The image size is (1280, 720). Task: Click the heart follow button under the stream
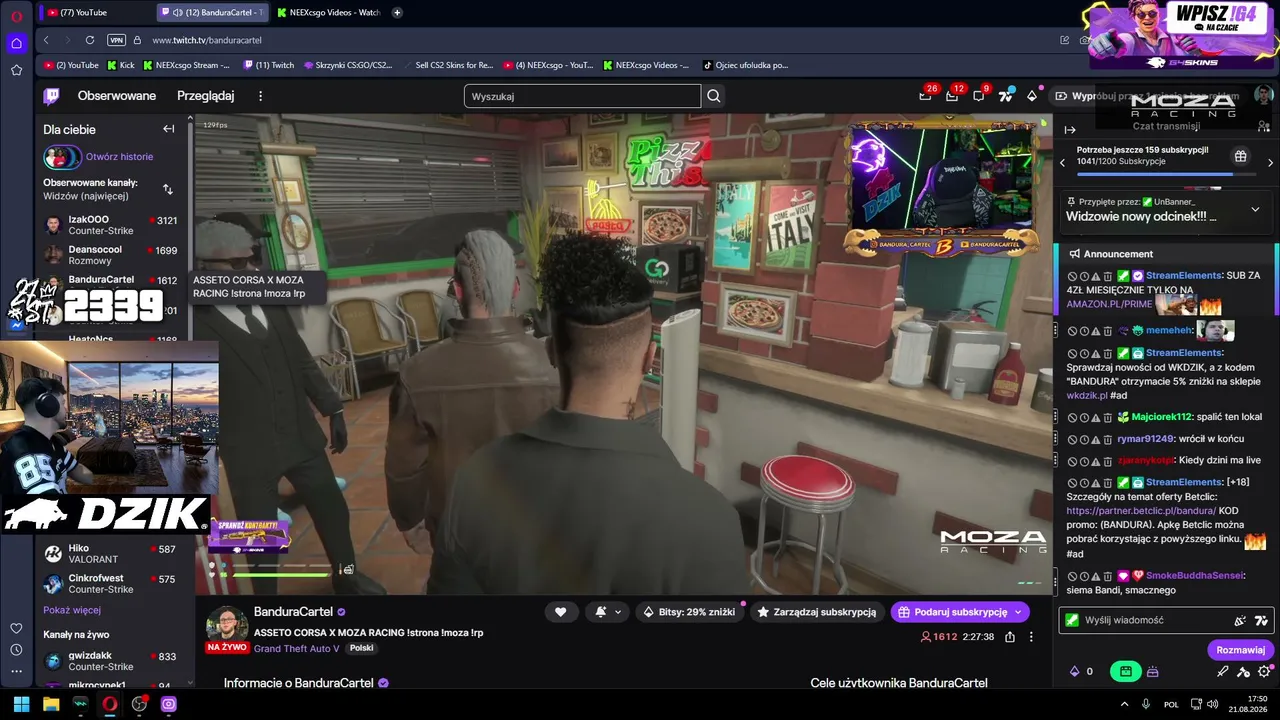pos(561,612)
